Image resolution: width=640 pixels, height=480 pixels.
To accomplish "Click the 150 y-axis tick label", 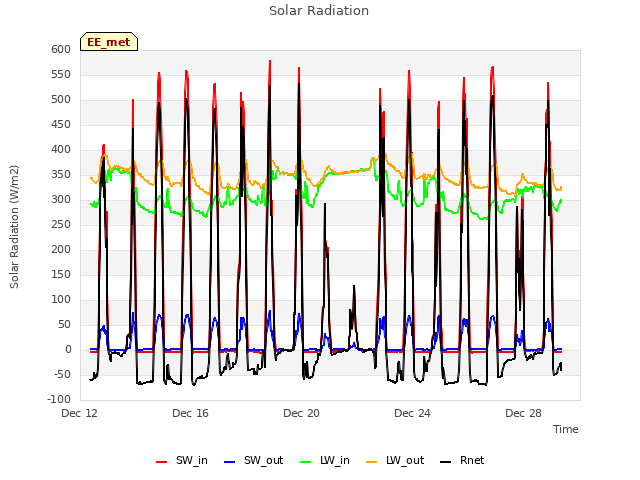I will point(61,275).
